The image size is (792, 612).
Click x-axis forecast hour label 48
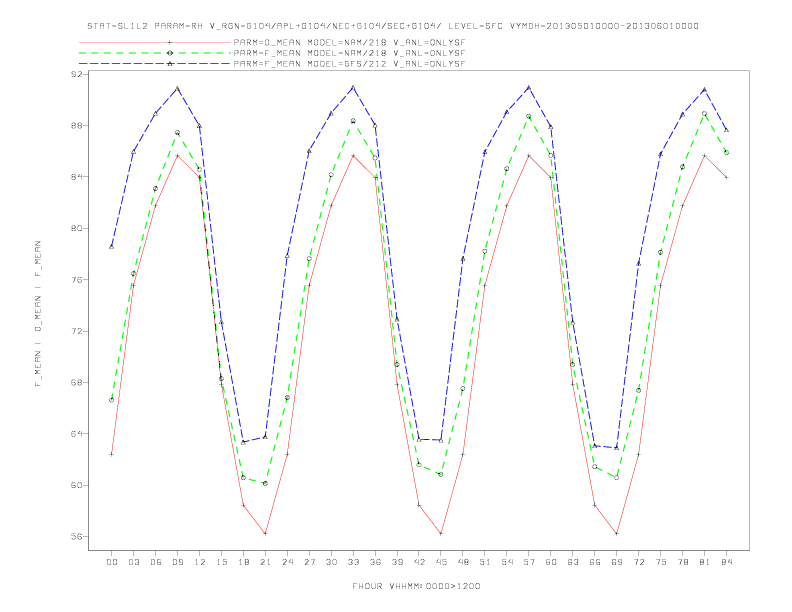pos(463,562)
